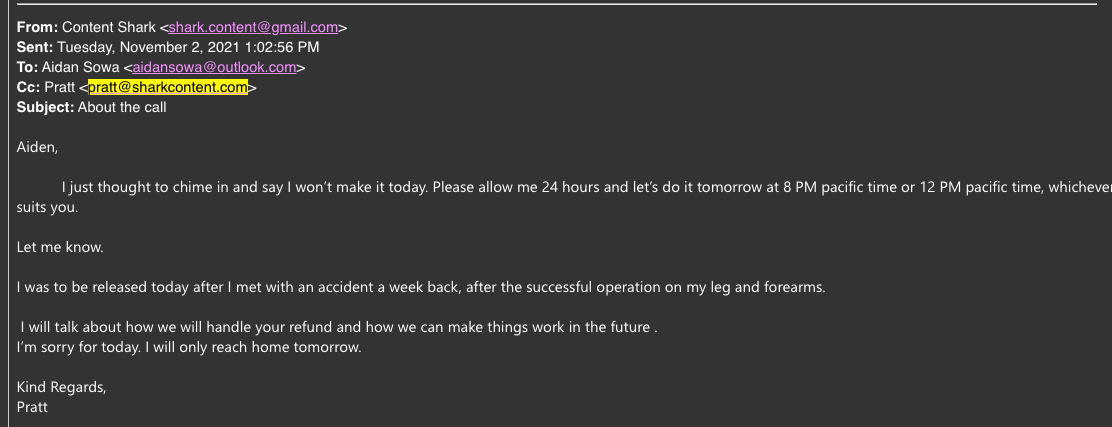Click the sentence about the accident and operation
The height and width of the screenshot is (427, 1112).
pyautogui.click(x=421, y=287)
